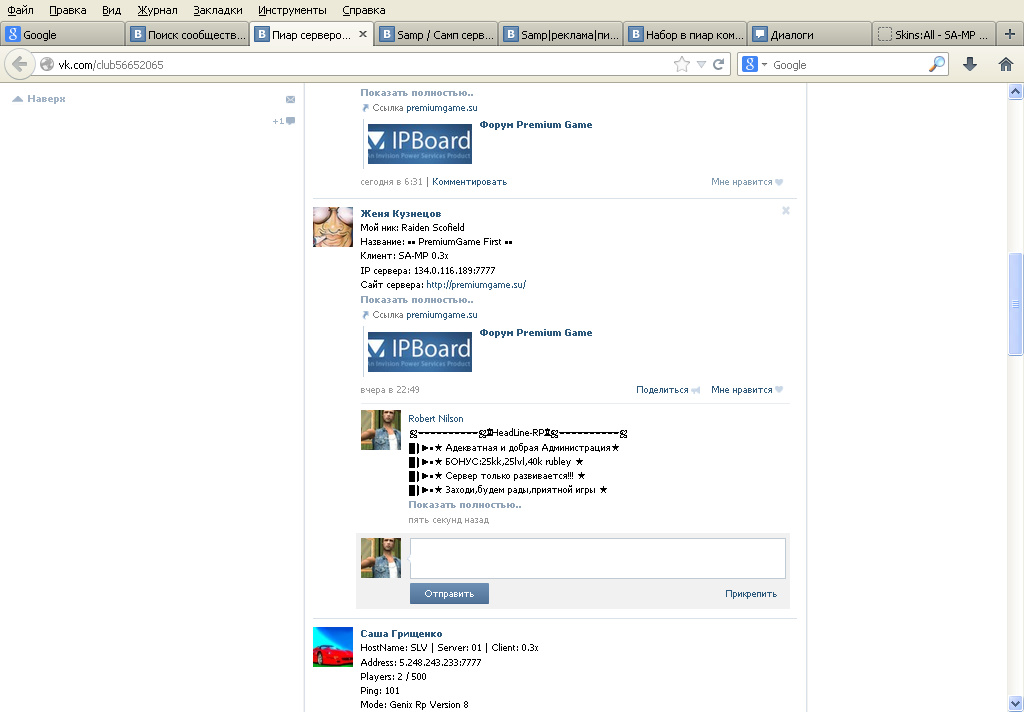Expand Robert Nilson comment with Показать полностью
This screenshot has height=712, width=1024.
point(464,505)
